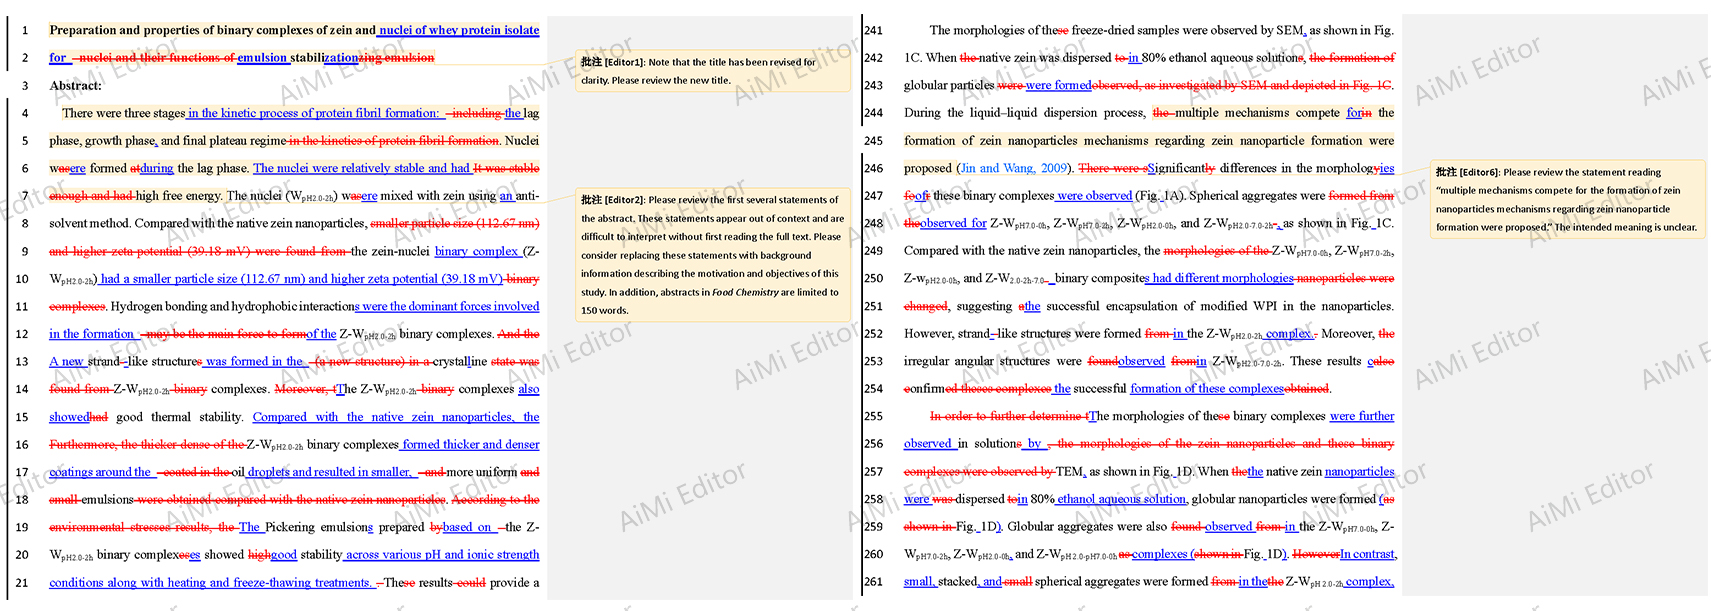The width and height of the screenshot is (1711, 611).
Task: Select inserted 'formation of these complexes' on line 254
Action: [x=1207, y=389]
